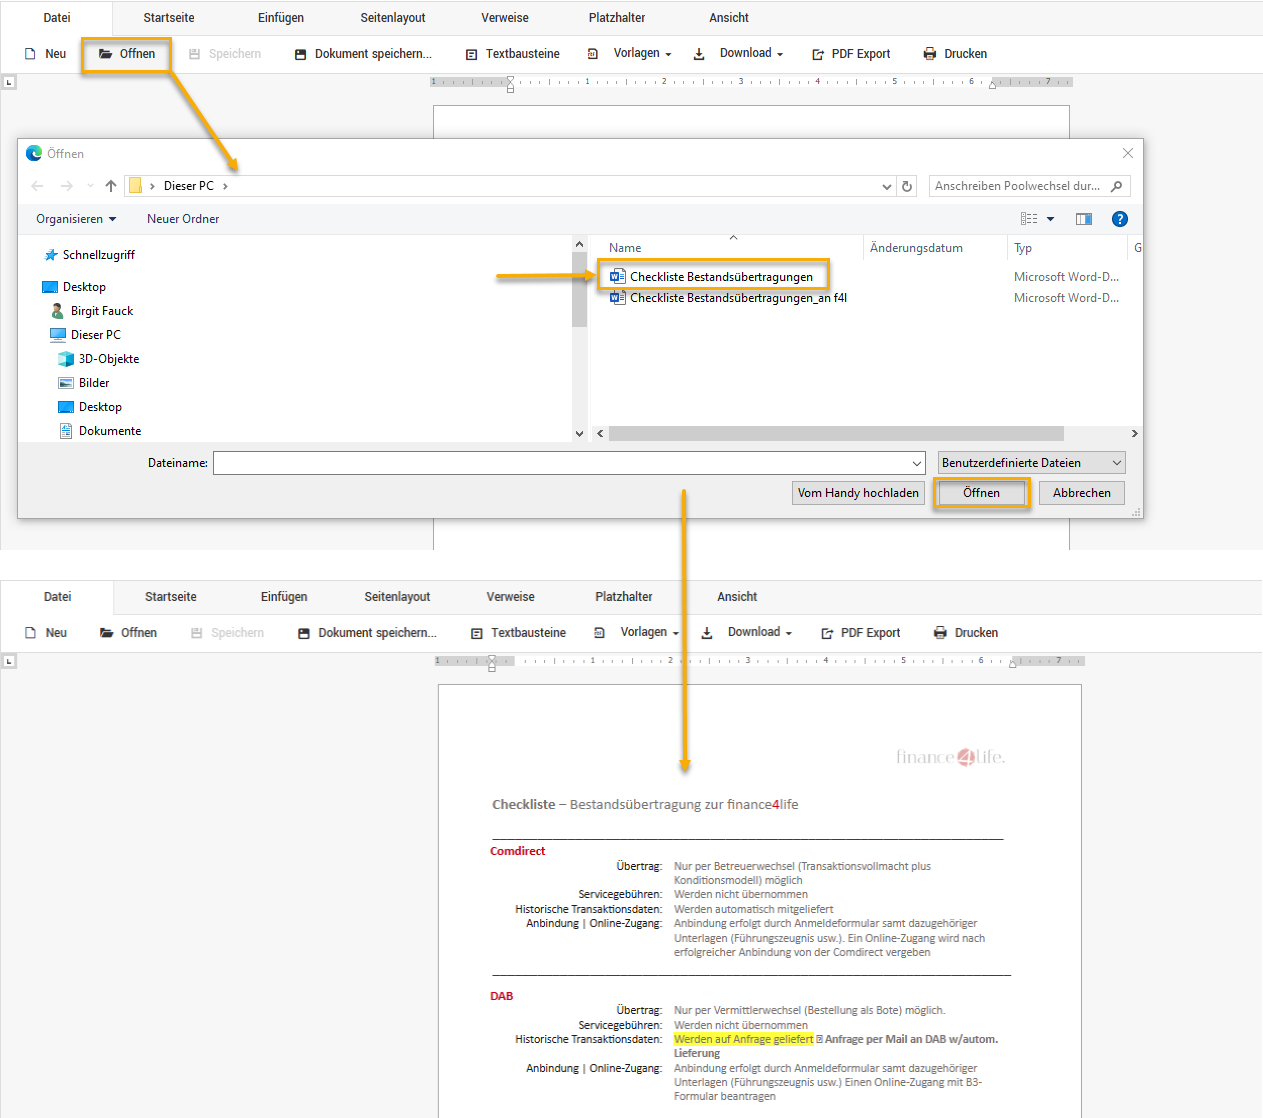The height and width of the screenshot is (1118, 1263).
Task: Select file Checkliste Bestandsübertragungen_an f4l
Action: 728,298
